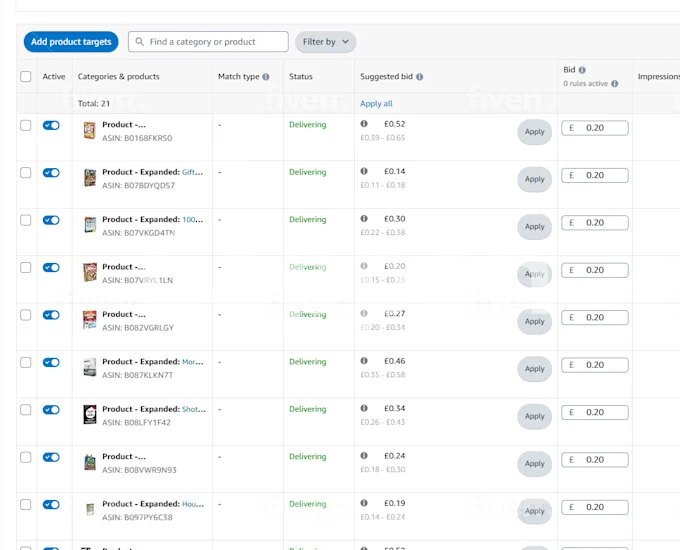Check the box for ASIN B07VKGD4TN row
Image resolution: width=680 pixels, height=550 pixels.
(x=26, y=220)
